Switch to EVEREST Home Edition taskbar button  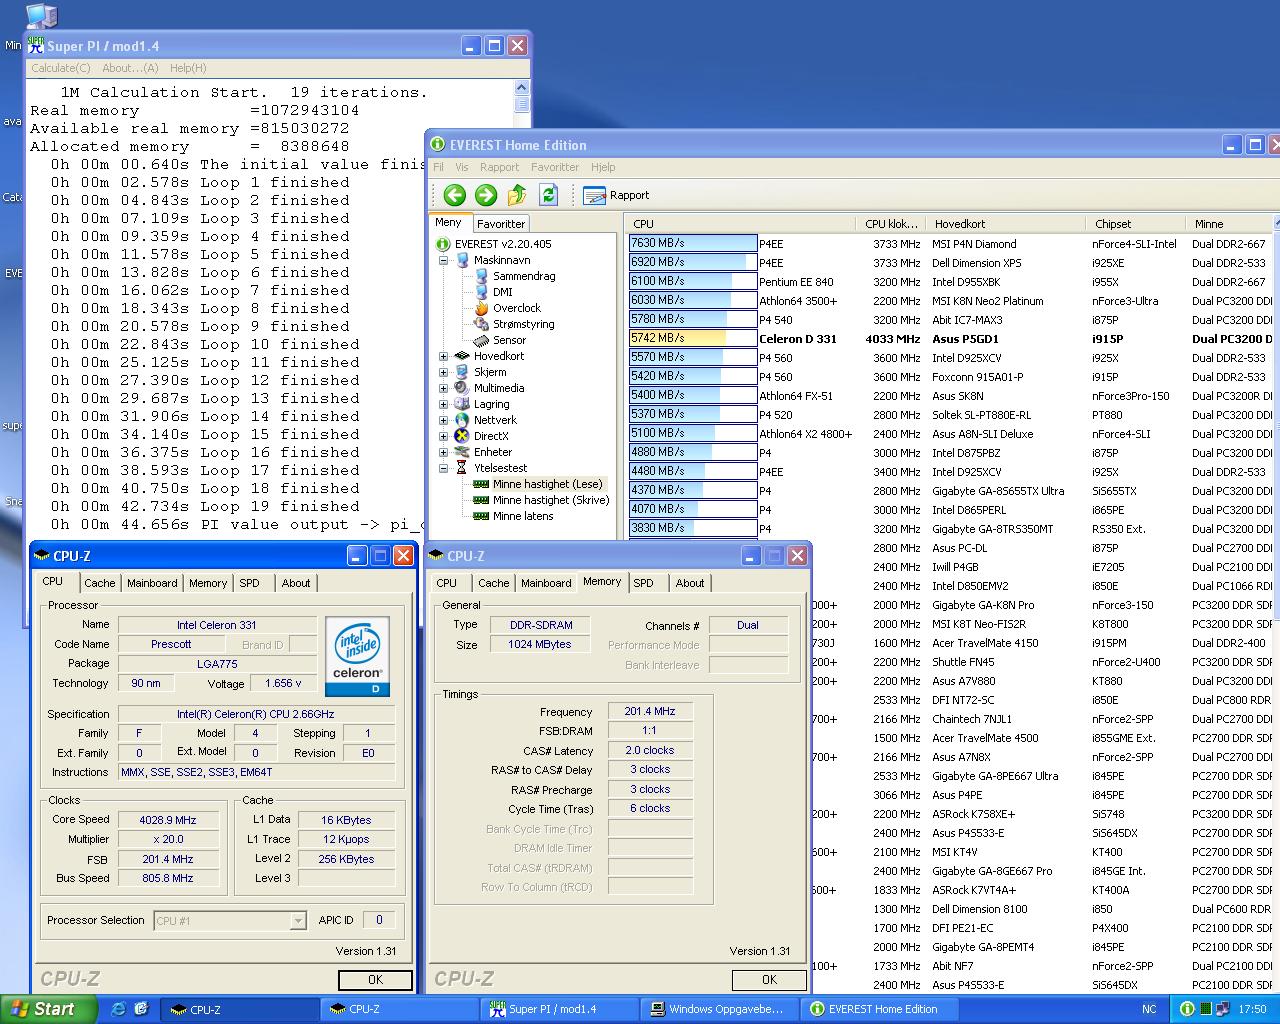(x=879, y=1010)
